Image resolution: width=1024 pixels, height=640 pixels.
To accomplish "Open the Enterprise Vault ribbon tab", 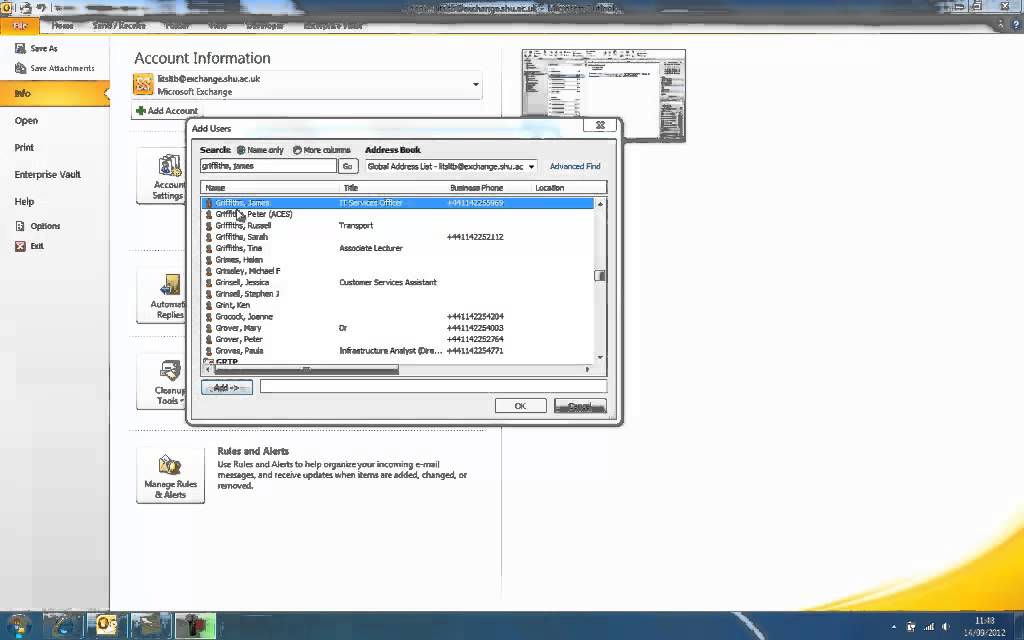I will click(x=332, y=25).
